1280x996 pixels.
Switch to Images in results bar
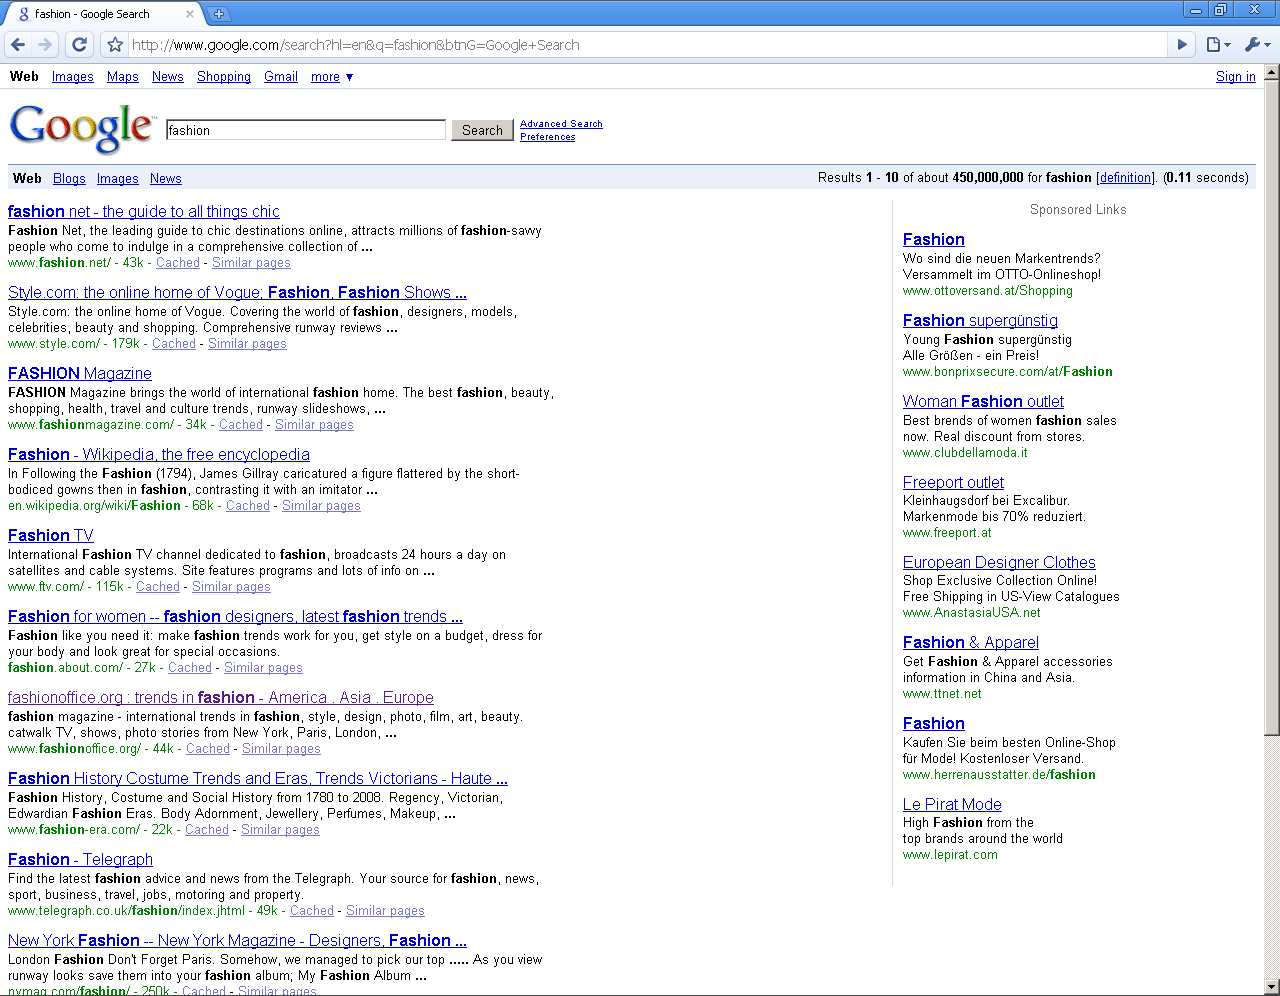(x=118, y=179)
